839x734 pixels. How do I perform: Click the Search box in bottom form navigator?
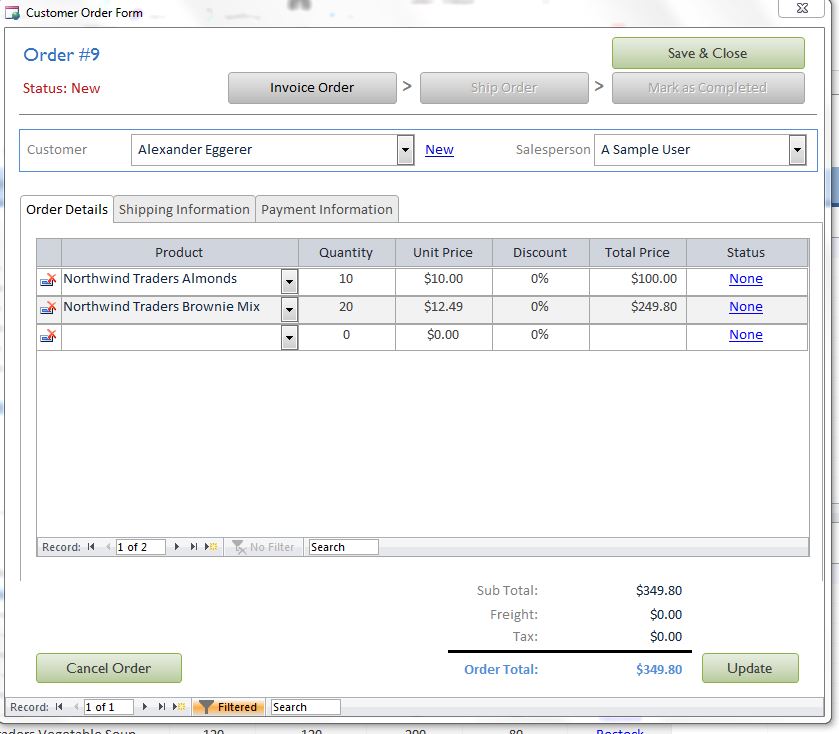(306, 707)
